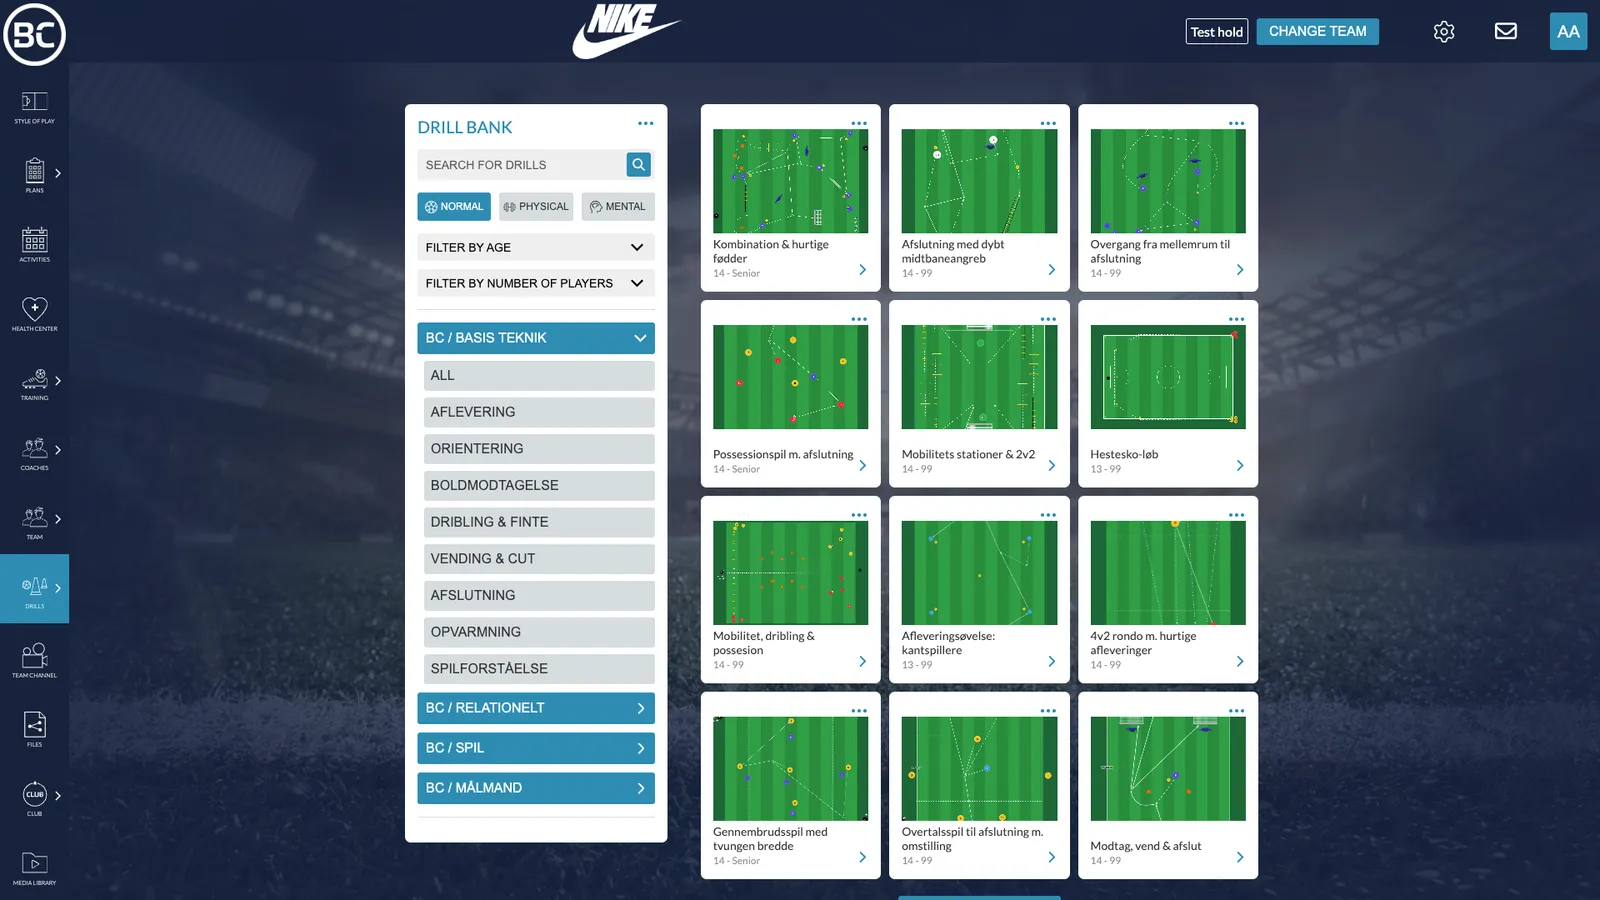Open the Drill Bank three-dot menu

point(646,124)
